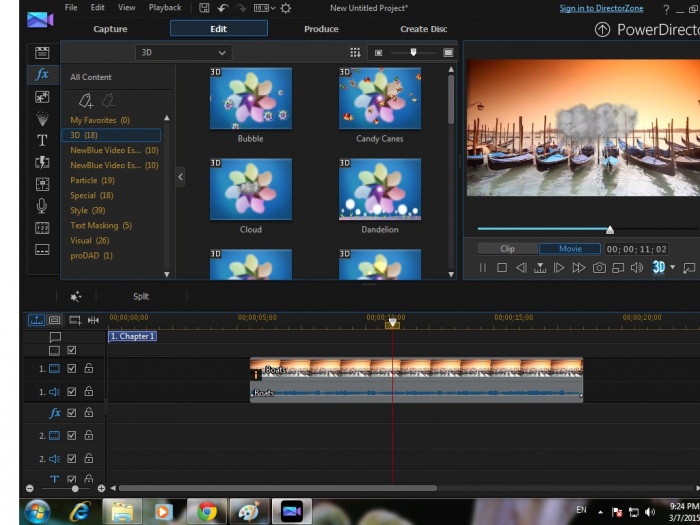
Task: Click the Stop button in preview controls
Action: coord(502,268)
